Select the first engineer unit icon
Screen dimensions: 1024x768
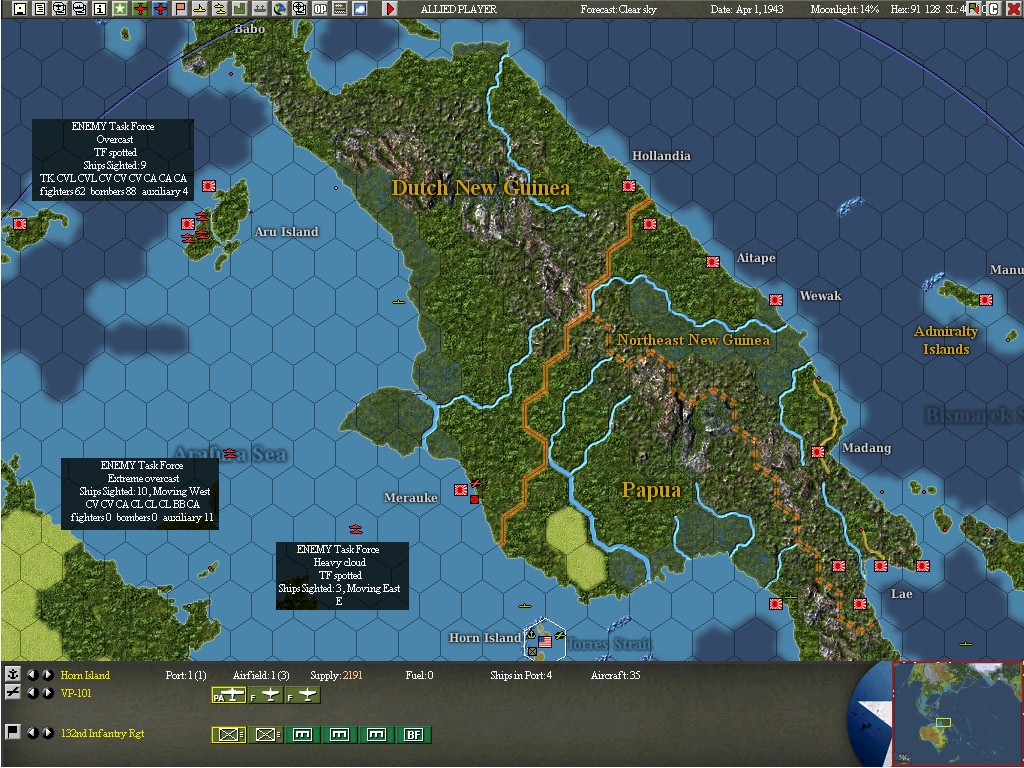tap(303, 735)
